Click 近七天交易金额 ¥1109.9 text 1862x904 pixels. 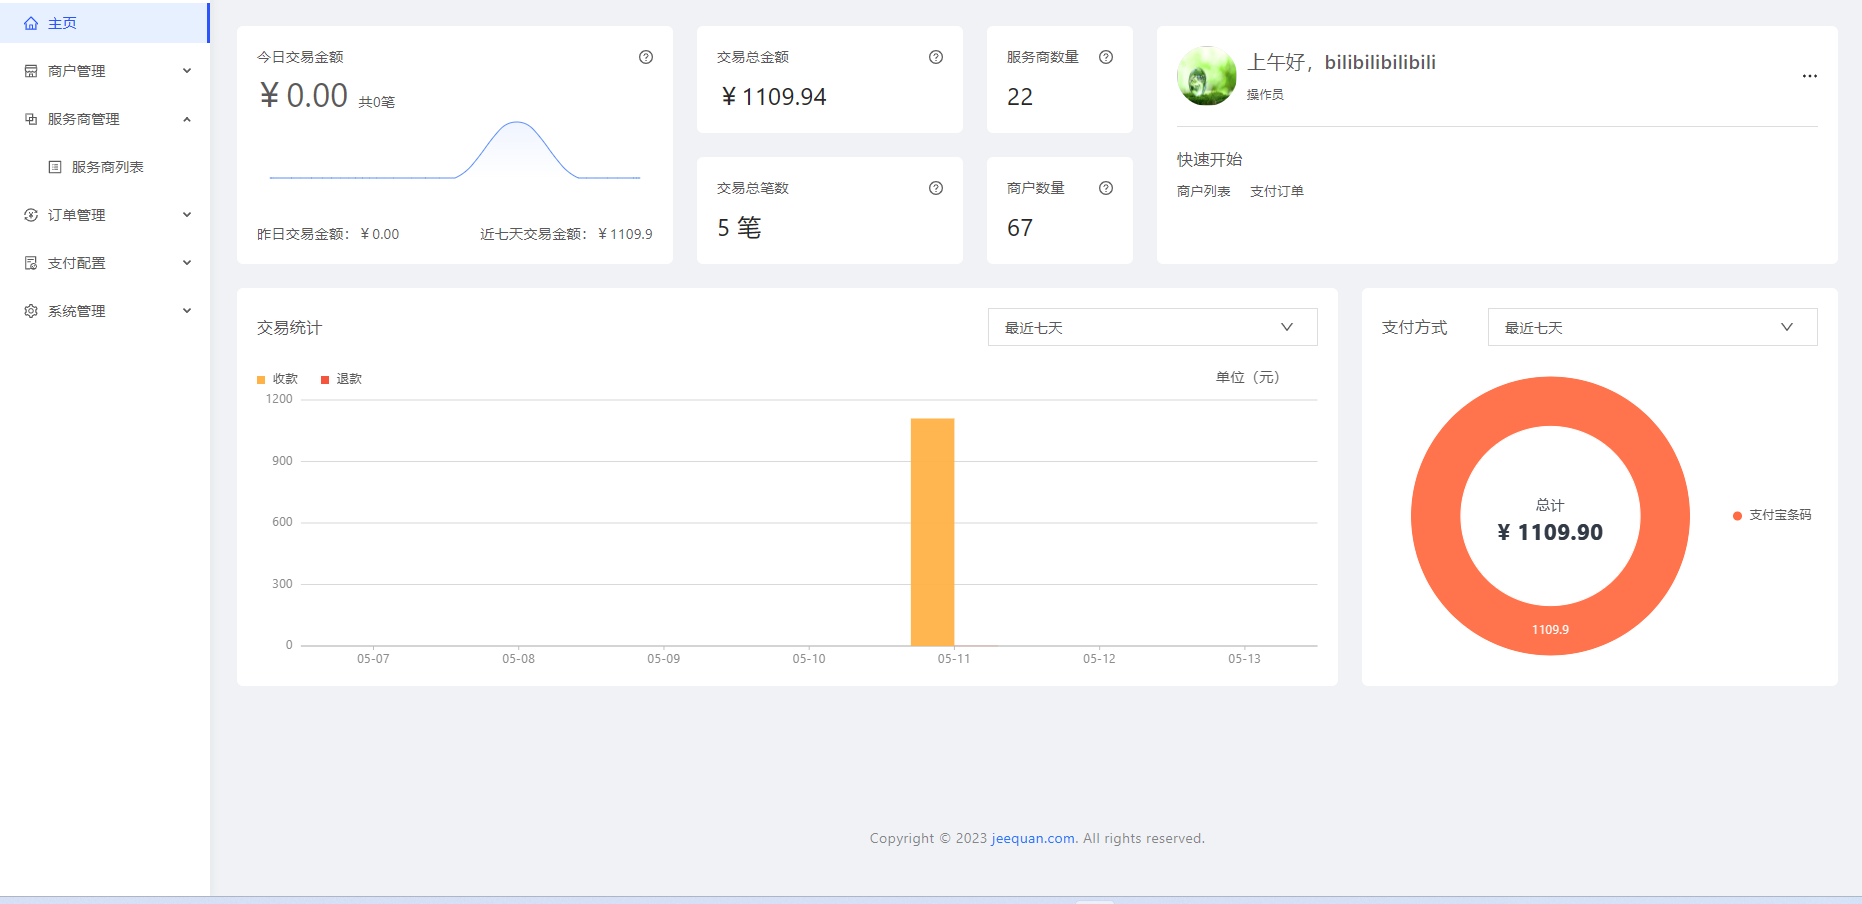[x=566, y=234]
